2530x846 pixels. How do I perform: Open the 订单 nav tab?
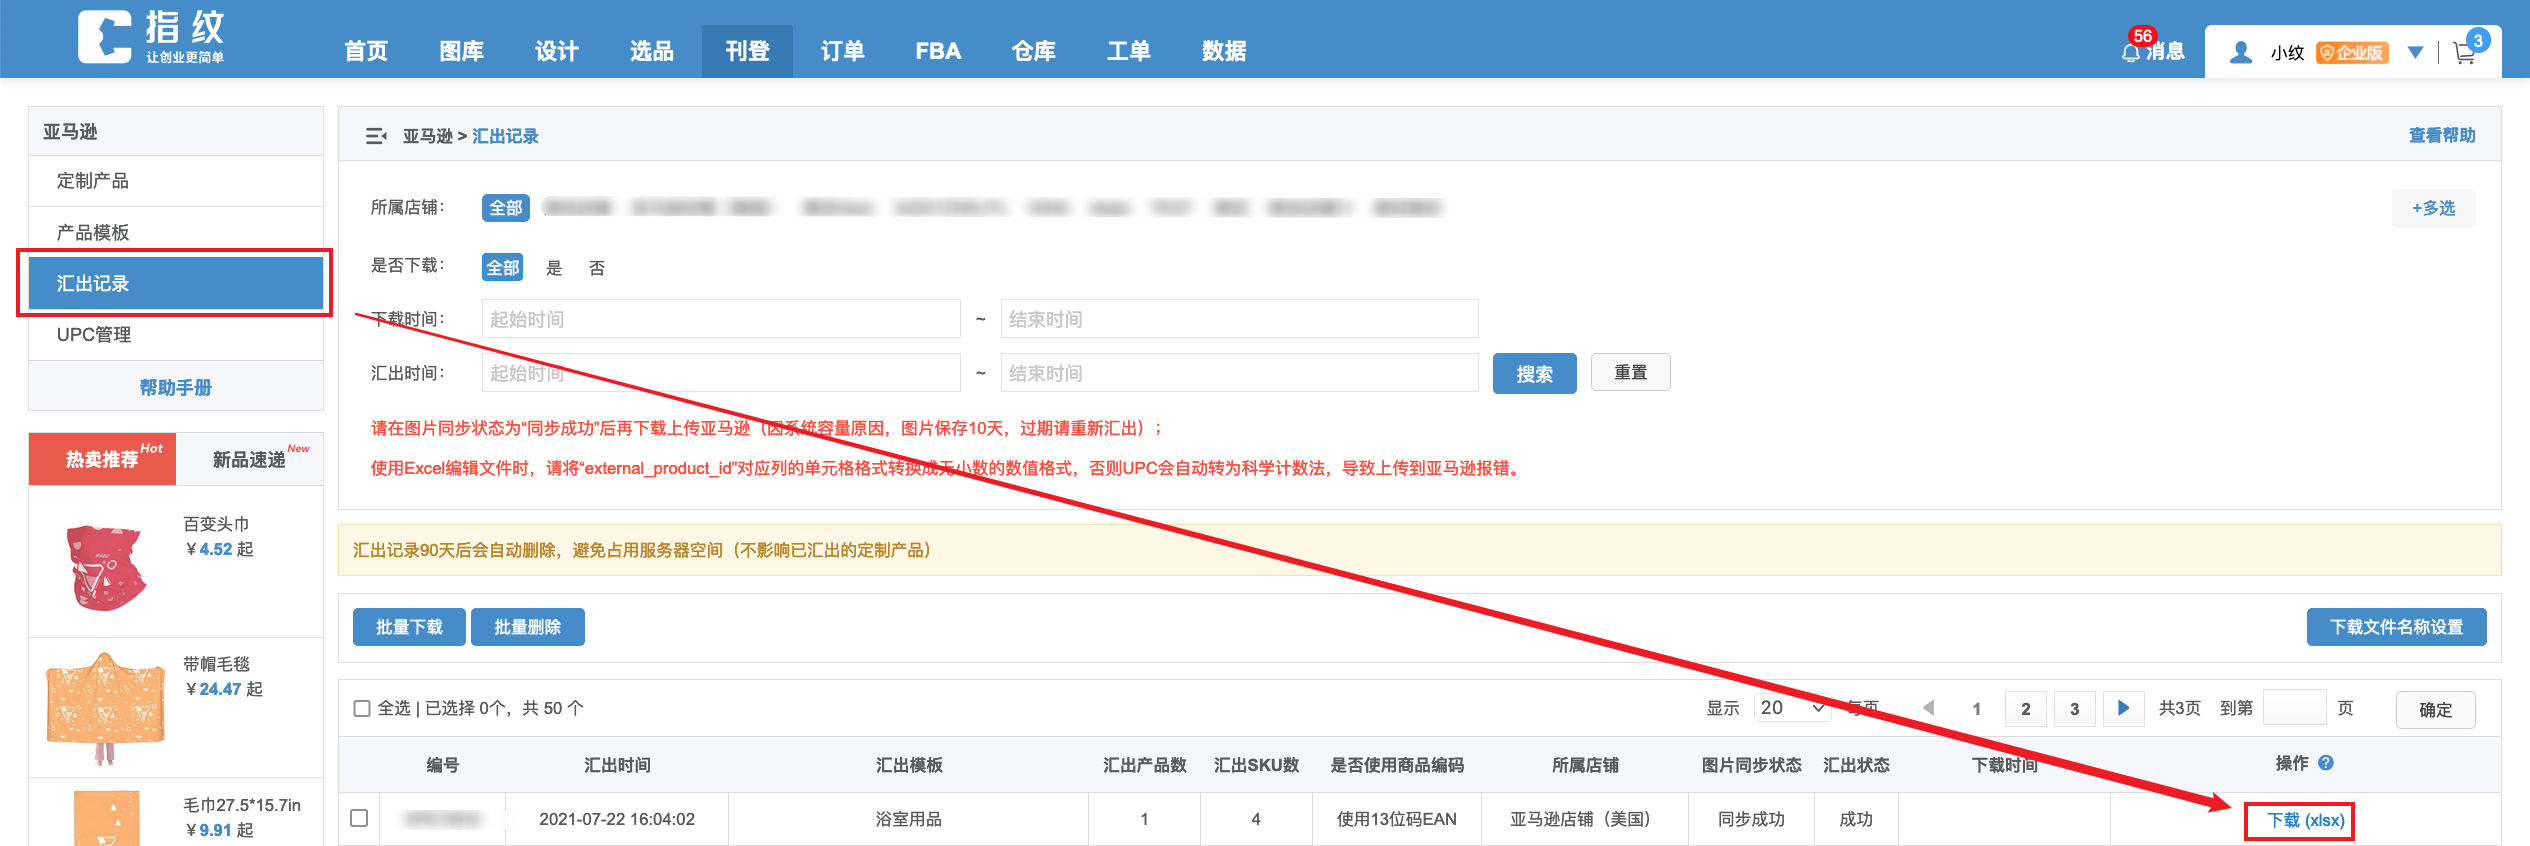click(842, 51)
